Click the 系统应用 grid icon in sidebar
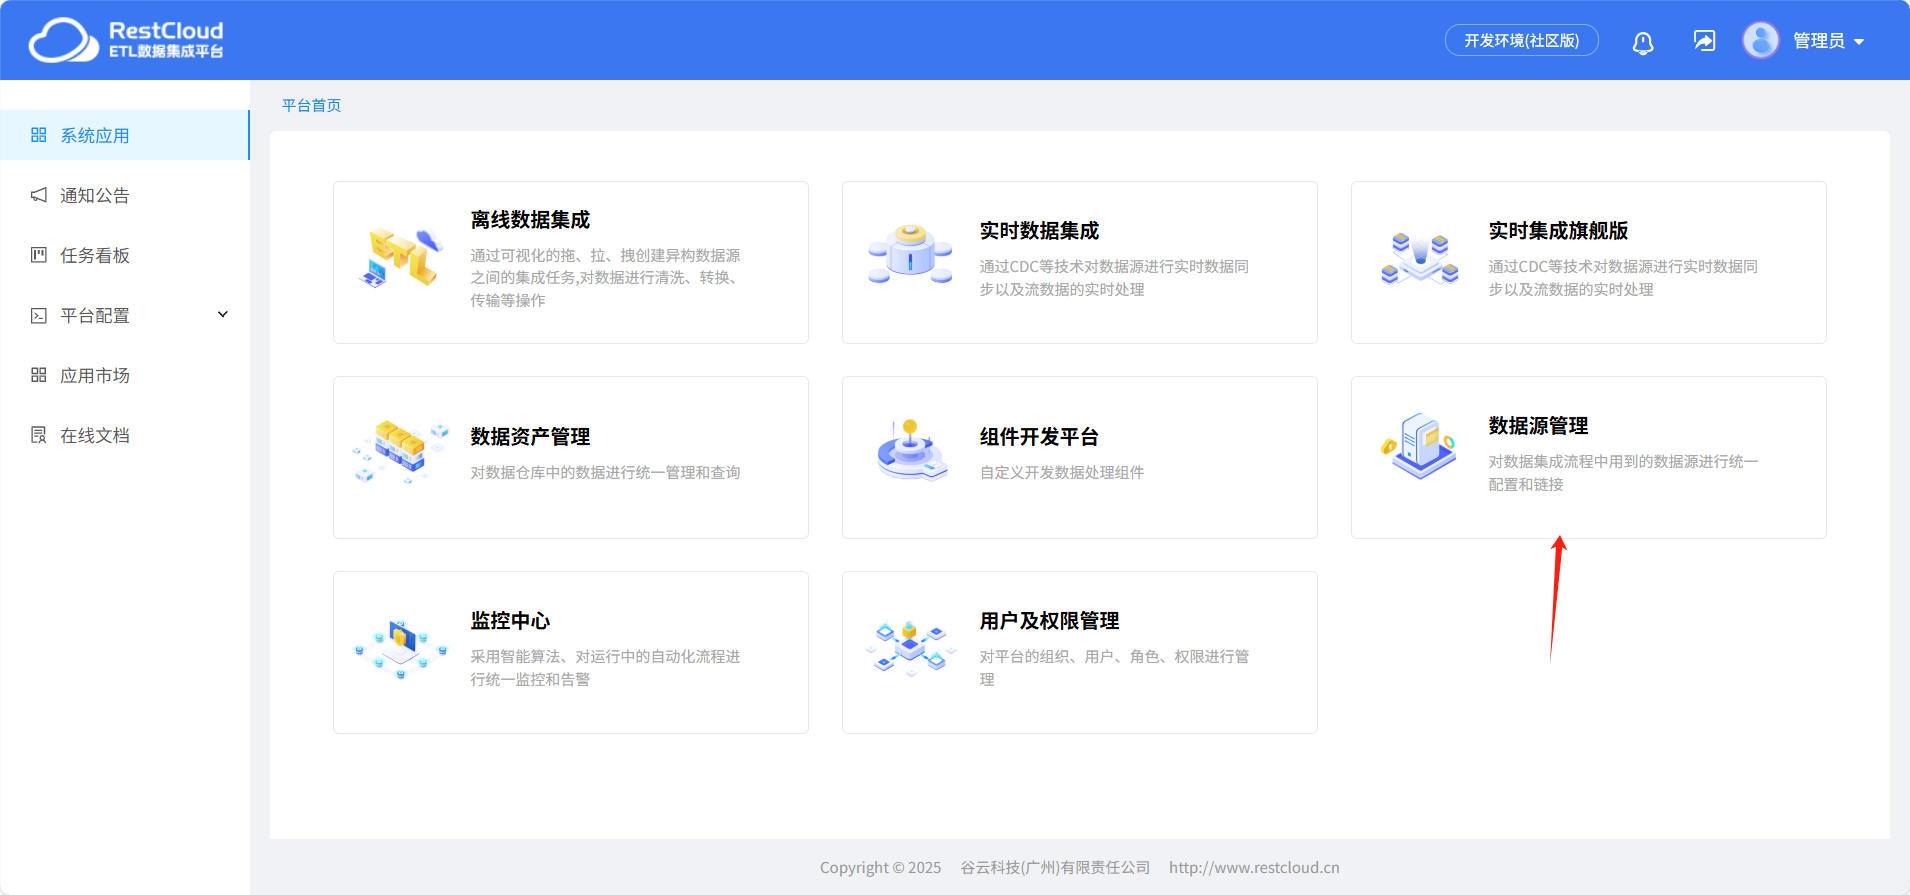 point(39,135)
